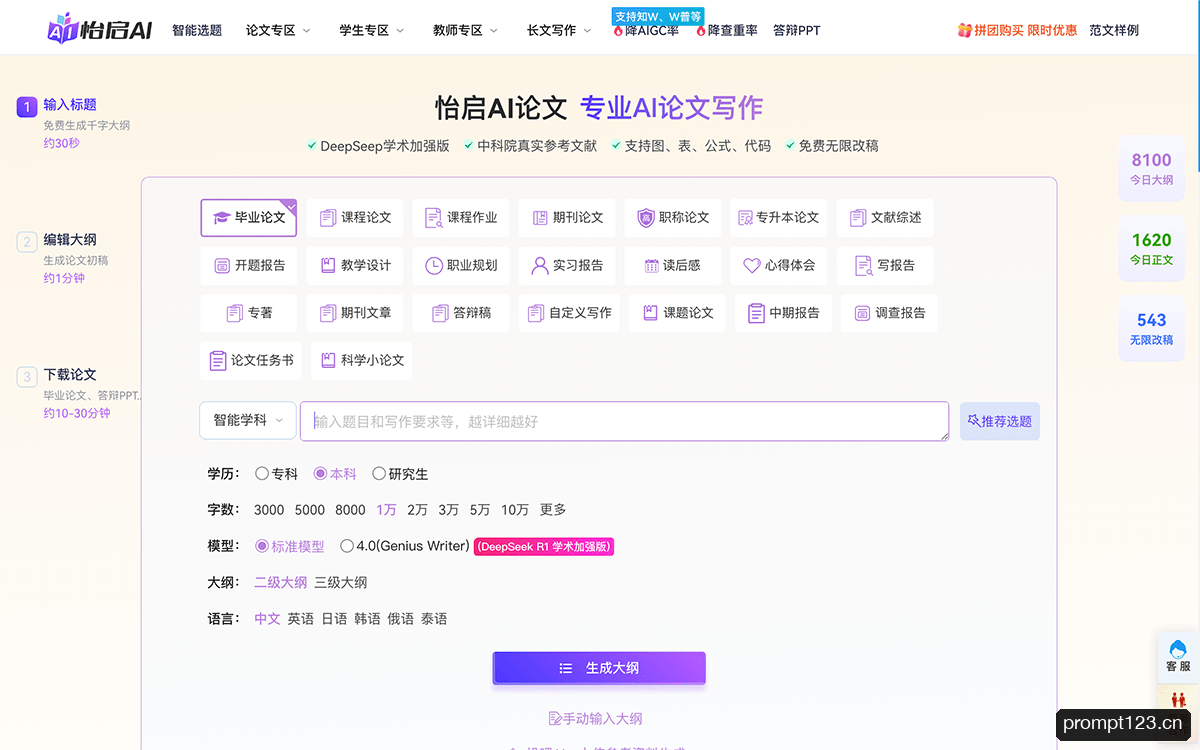Viewport: 1200px width, 750px height.
Task: Pick the 期刊文章 icon
Action: point(327,313)
